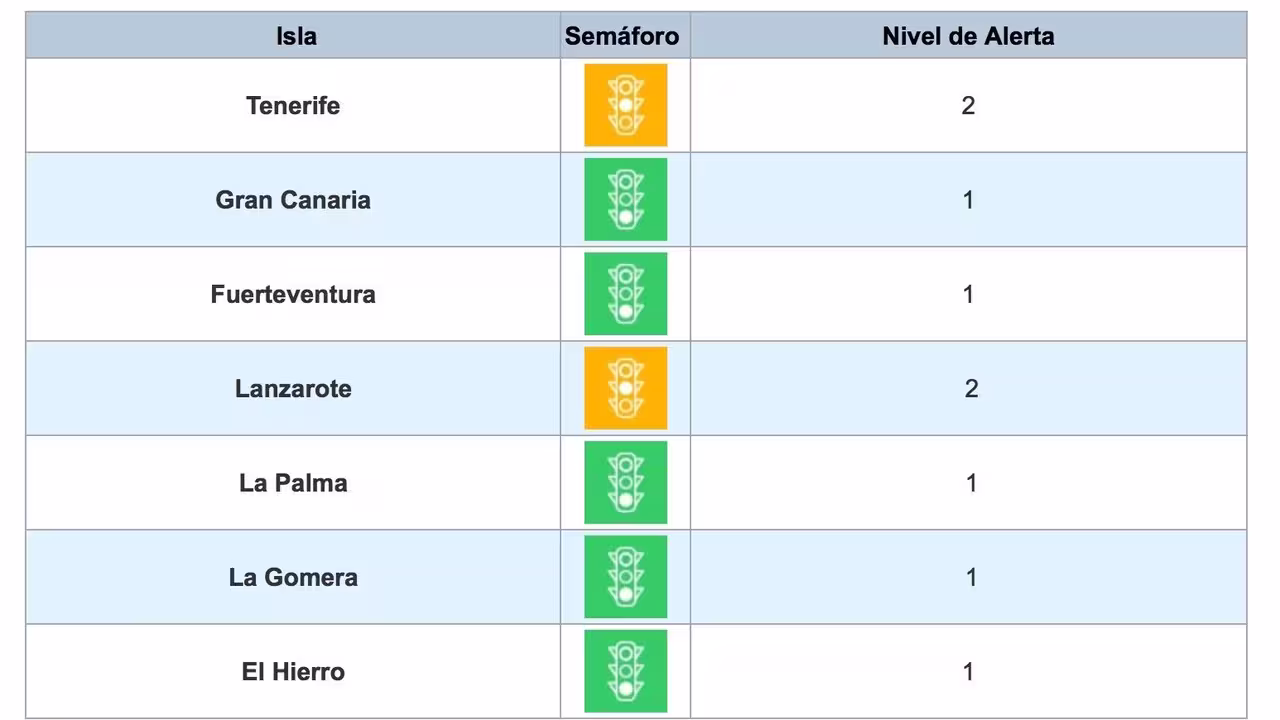Select the La Palma row label
This screenshot has width=1280, height=720.
click(293, 482)
